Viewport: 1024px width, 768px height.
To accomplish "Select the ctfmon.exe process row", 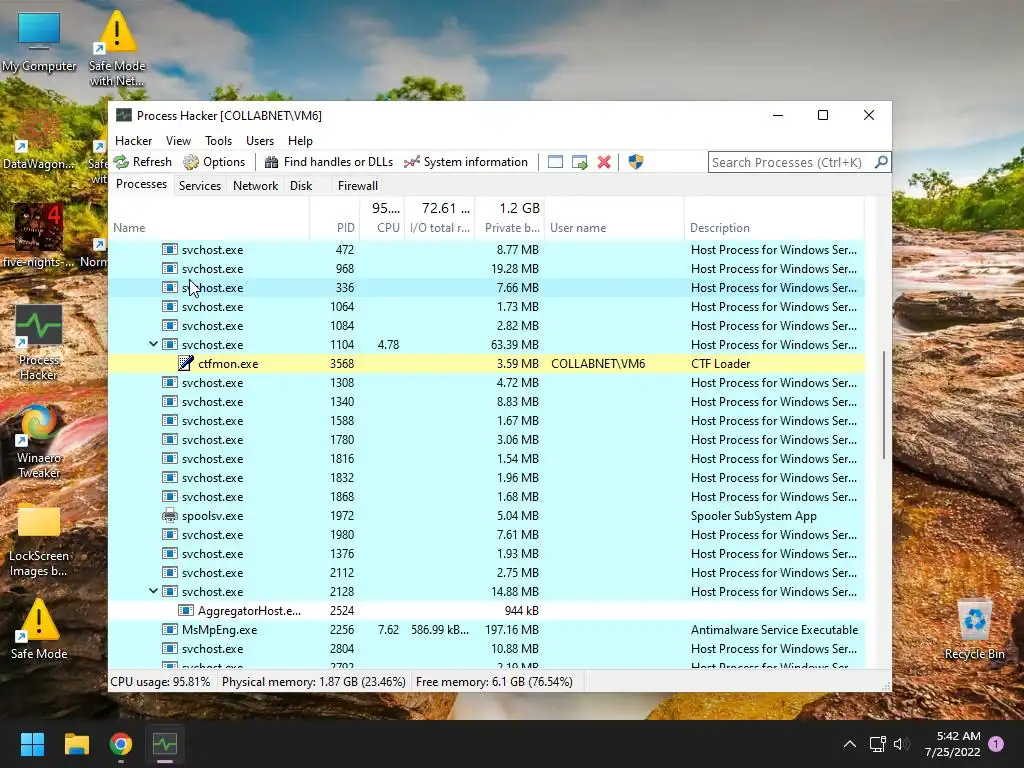I will 487,364.
